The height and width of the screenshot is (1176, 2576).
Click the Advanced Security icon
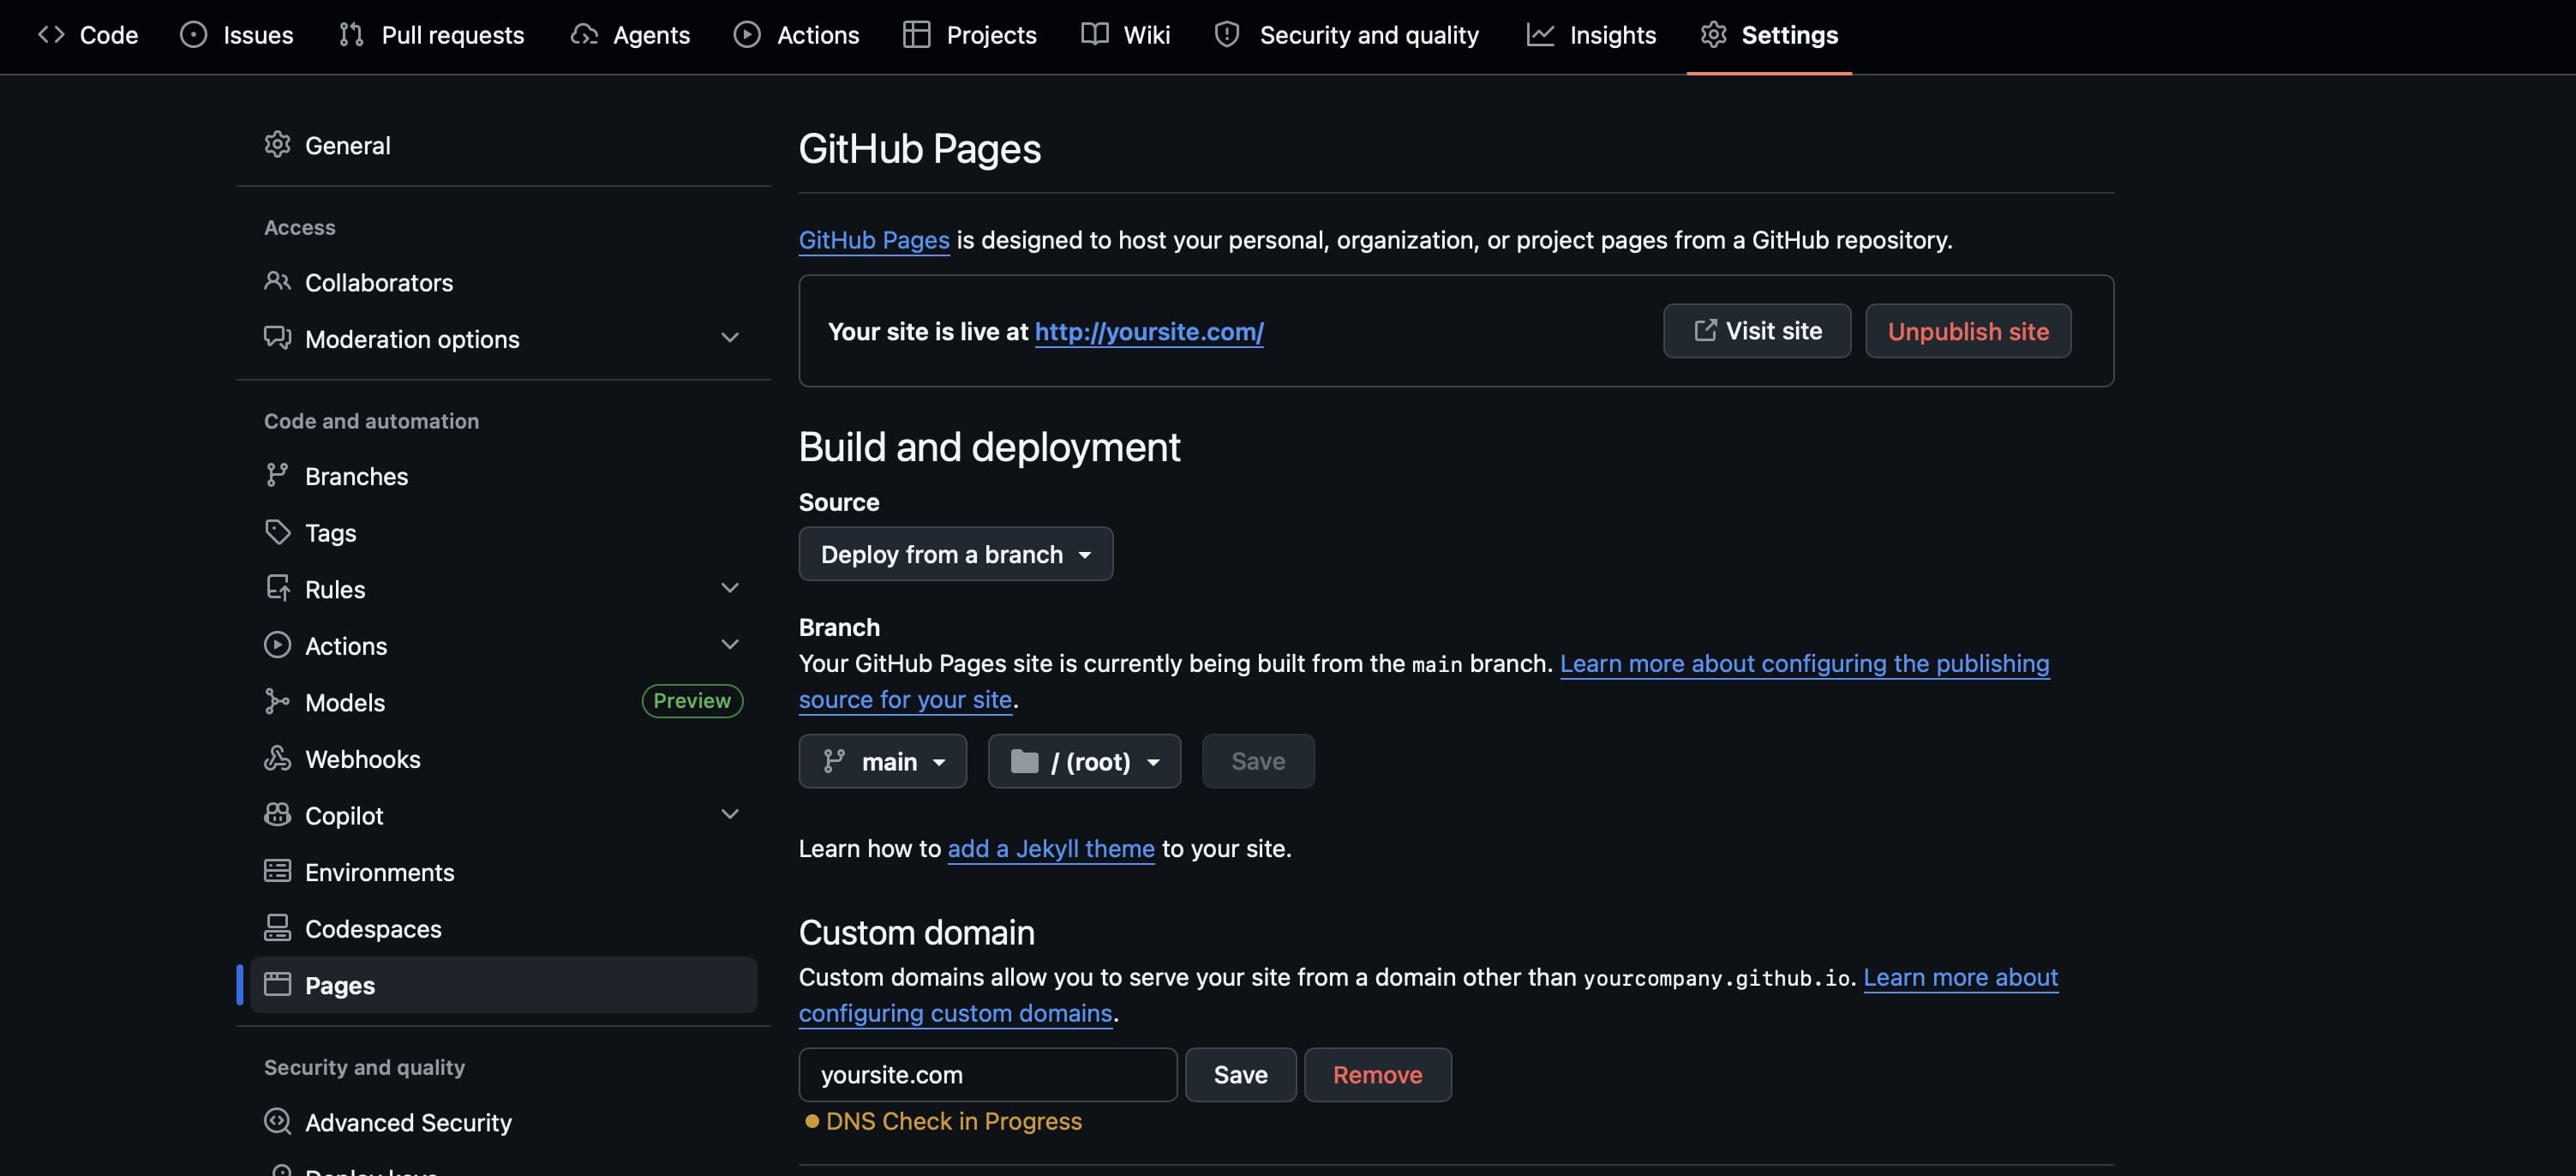click(x=277, y=1122)
